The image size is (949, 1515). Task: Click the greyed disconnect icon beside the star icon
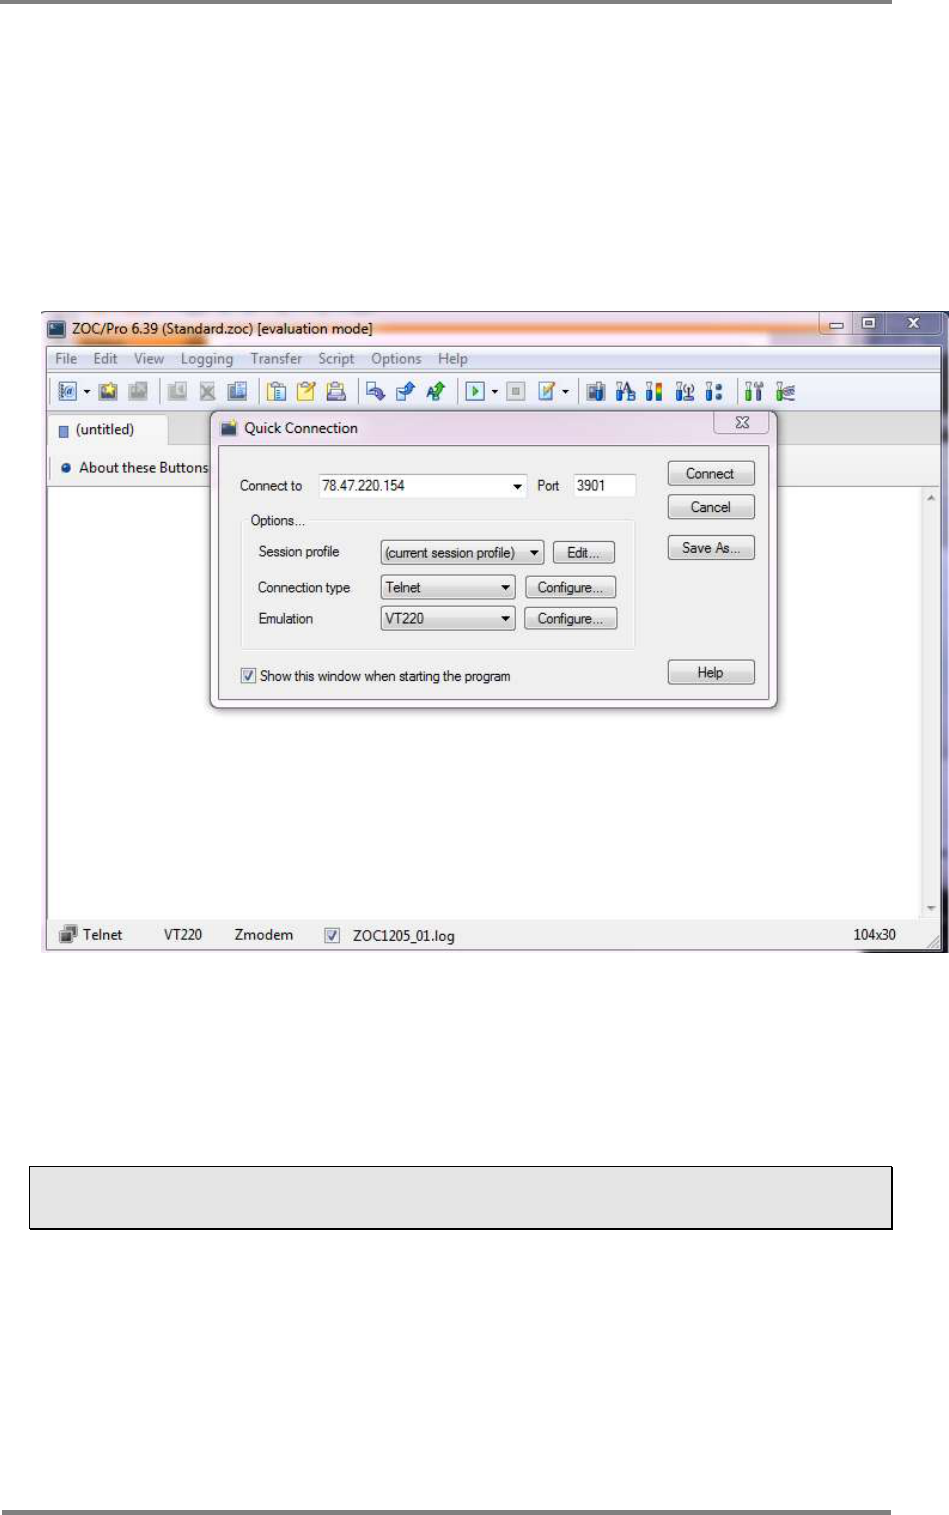pyautogui.click(x=138, y=392)
